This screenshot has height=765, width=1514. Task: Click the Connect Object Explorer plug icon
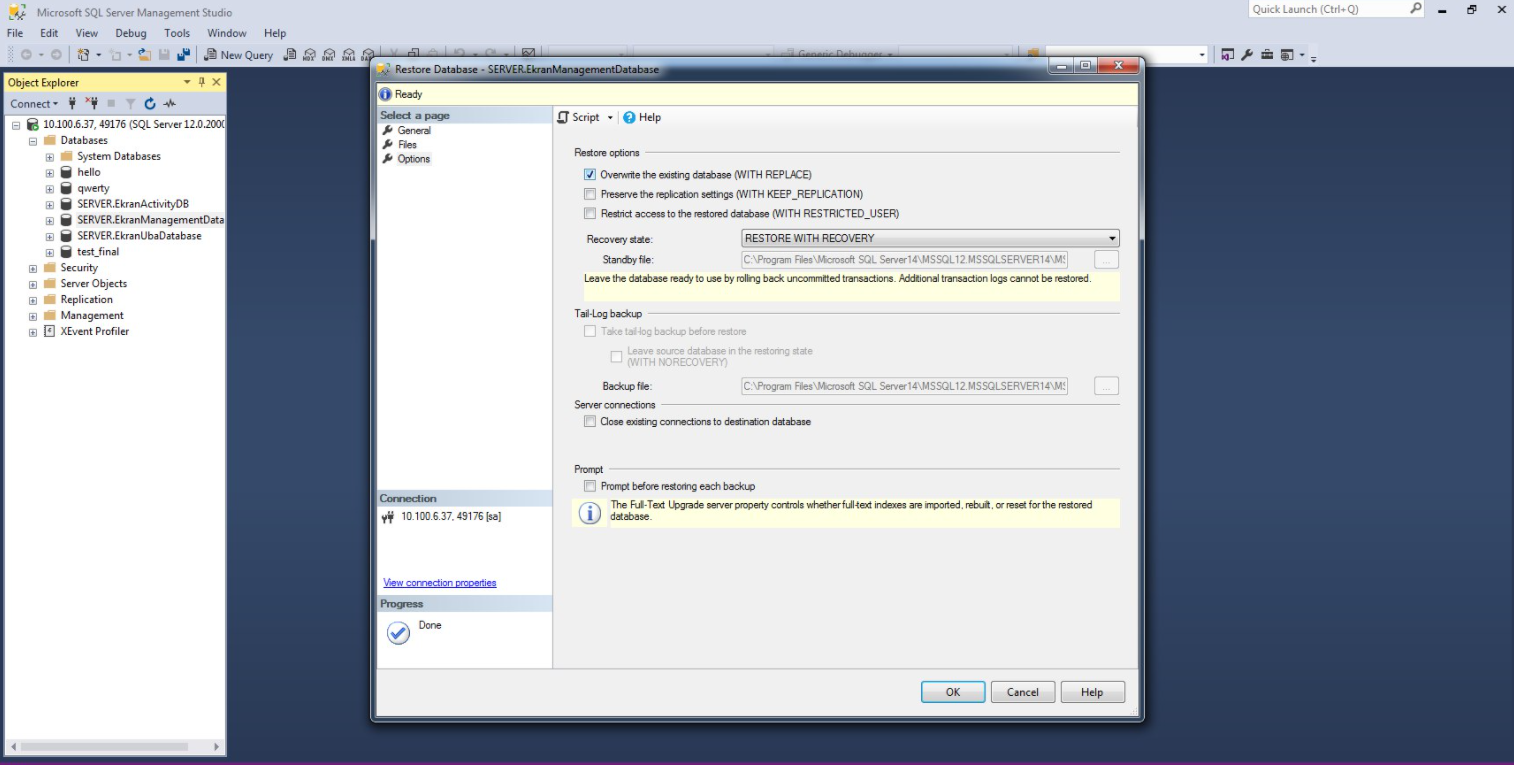click(73, 103)
